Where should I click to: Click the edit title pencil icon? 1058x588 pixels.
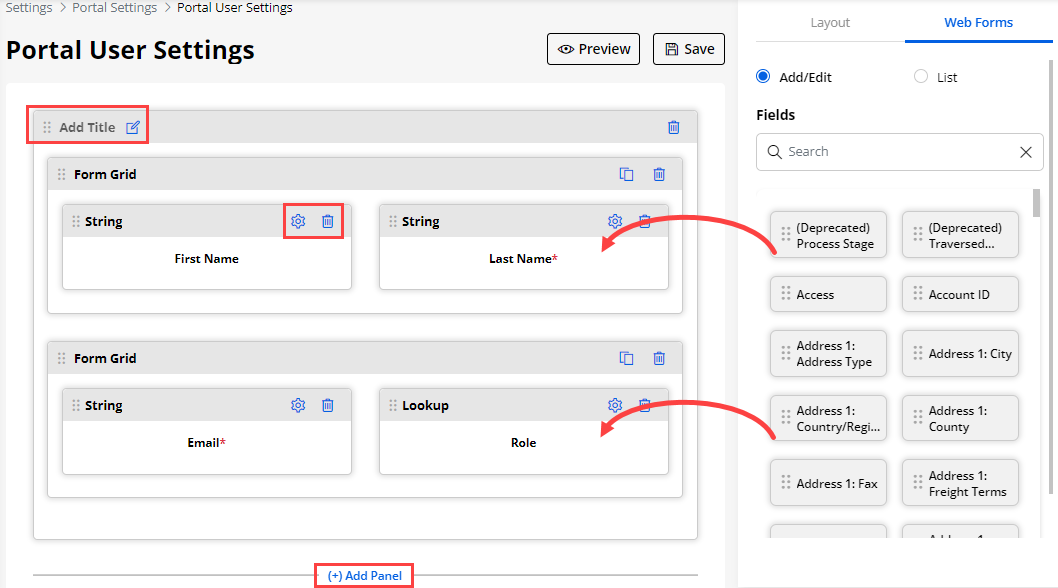tap(133, 127)
